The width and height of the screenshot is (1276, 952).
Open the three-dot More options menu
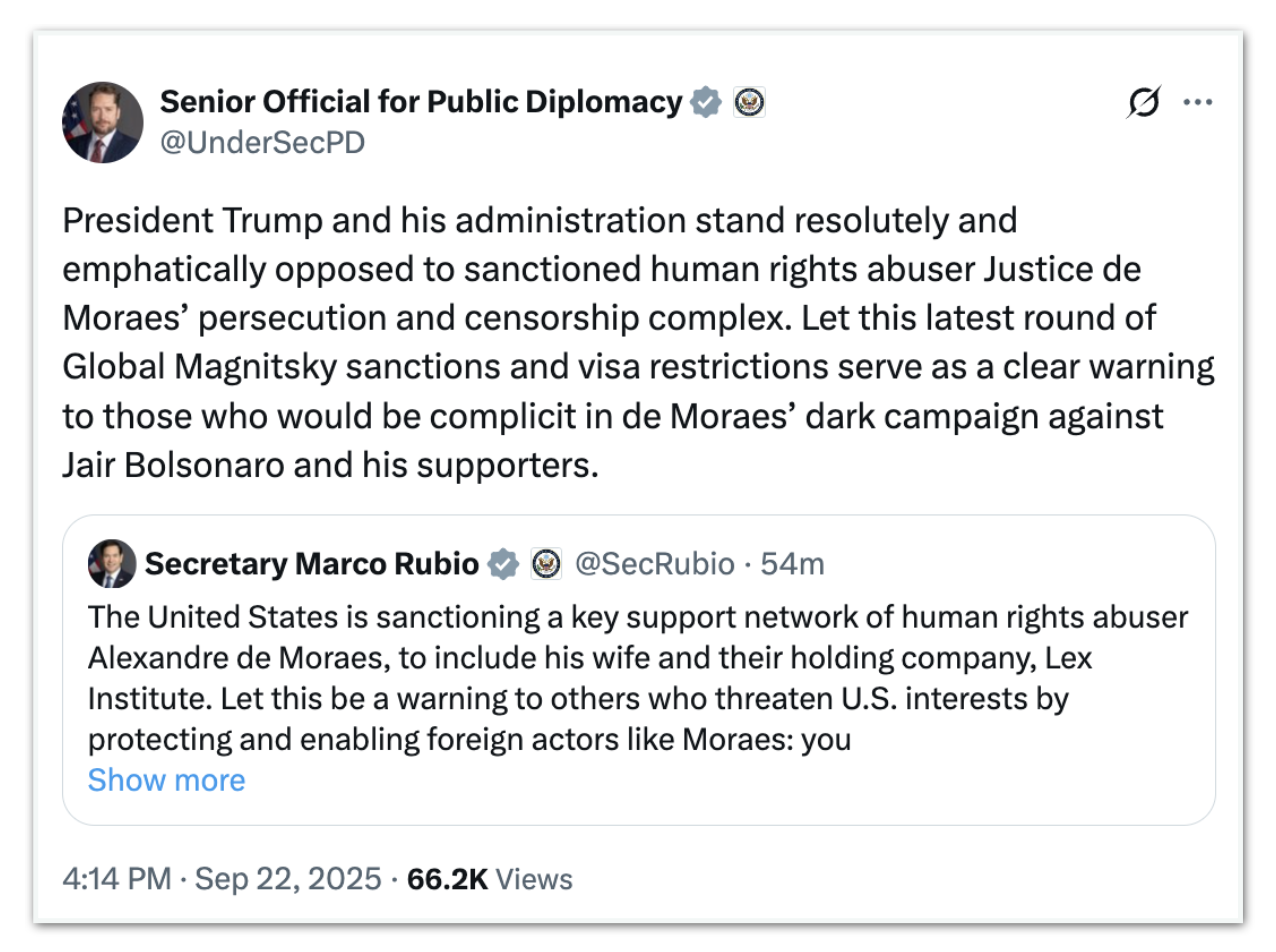pyautogui.click(x=1198, y=102)
